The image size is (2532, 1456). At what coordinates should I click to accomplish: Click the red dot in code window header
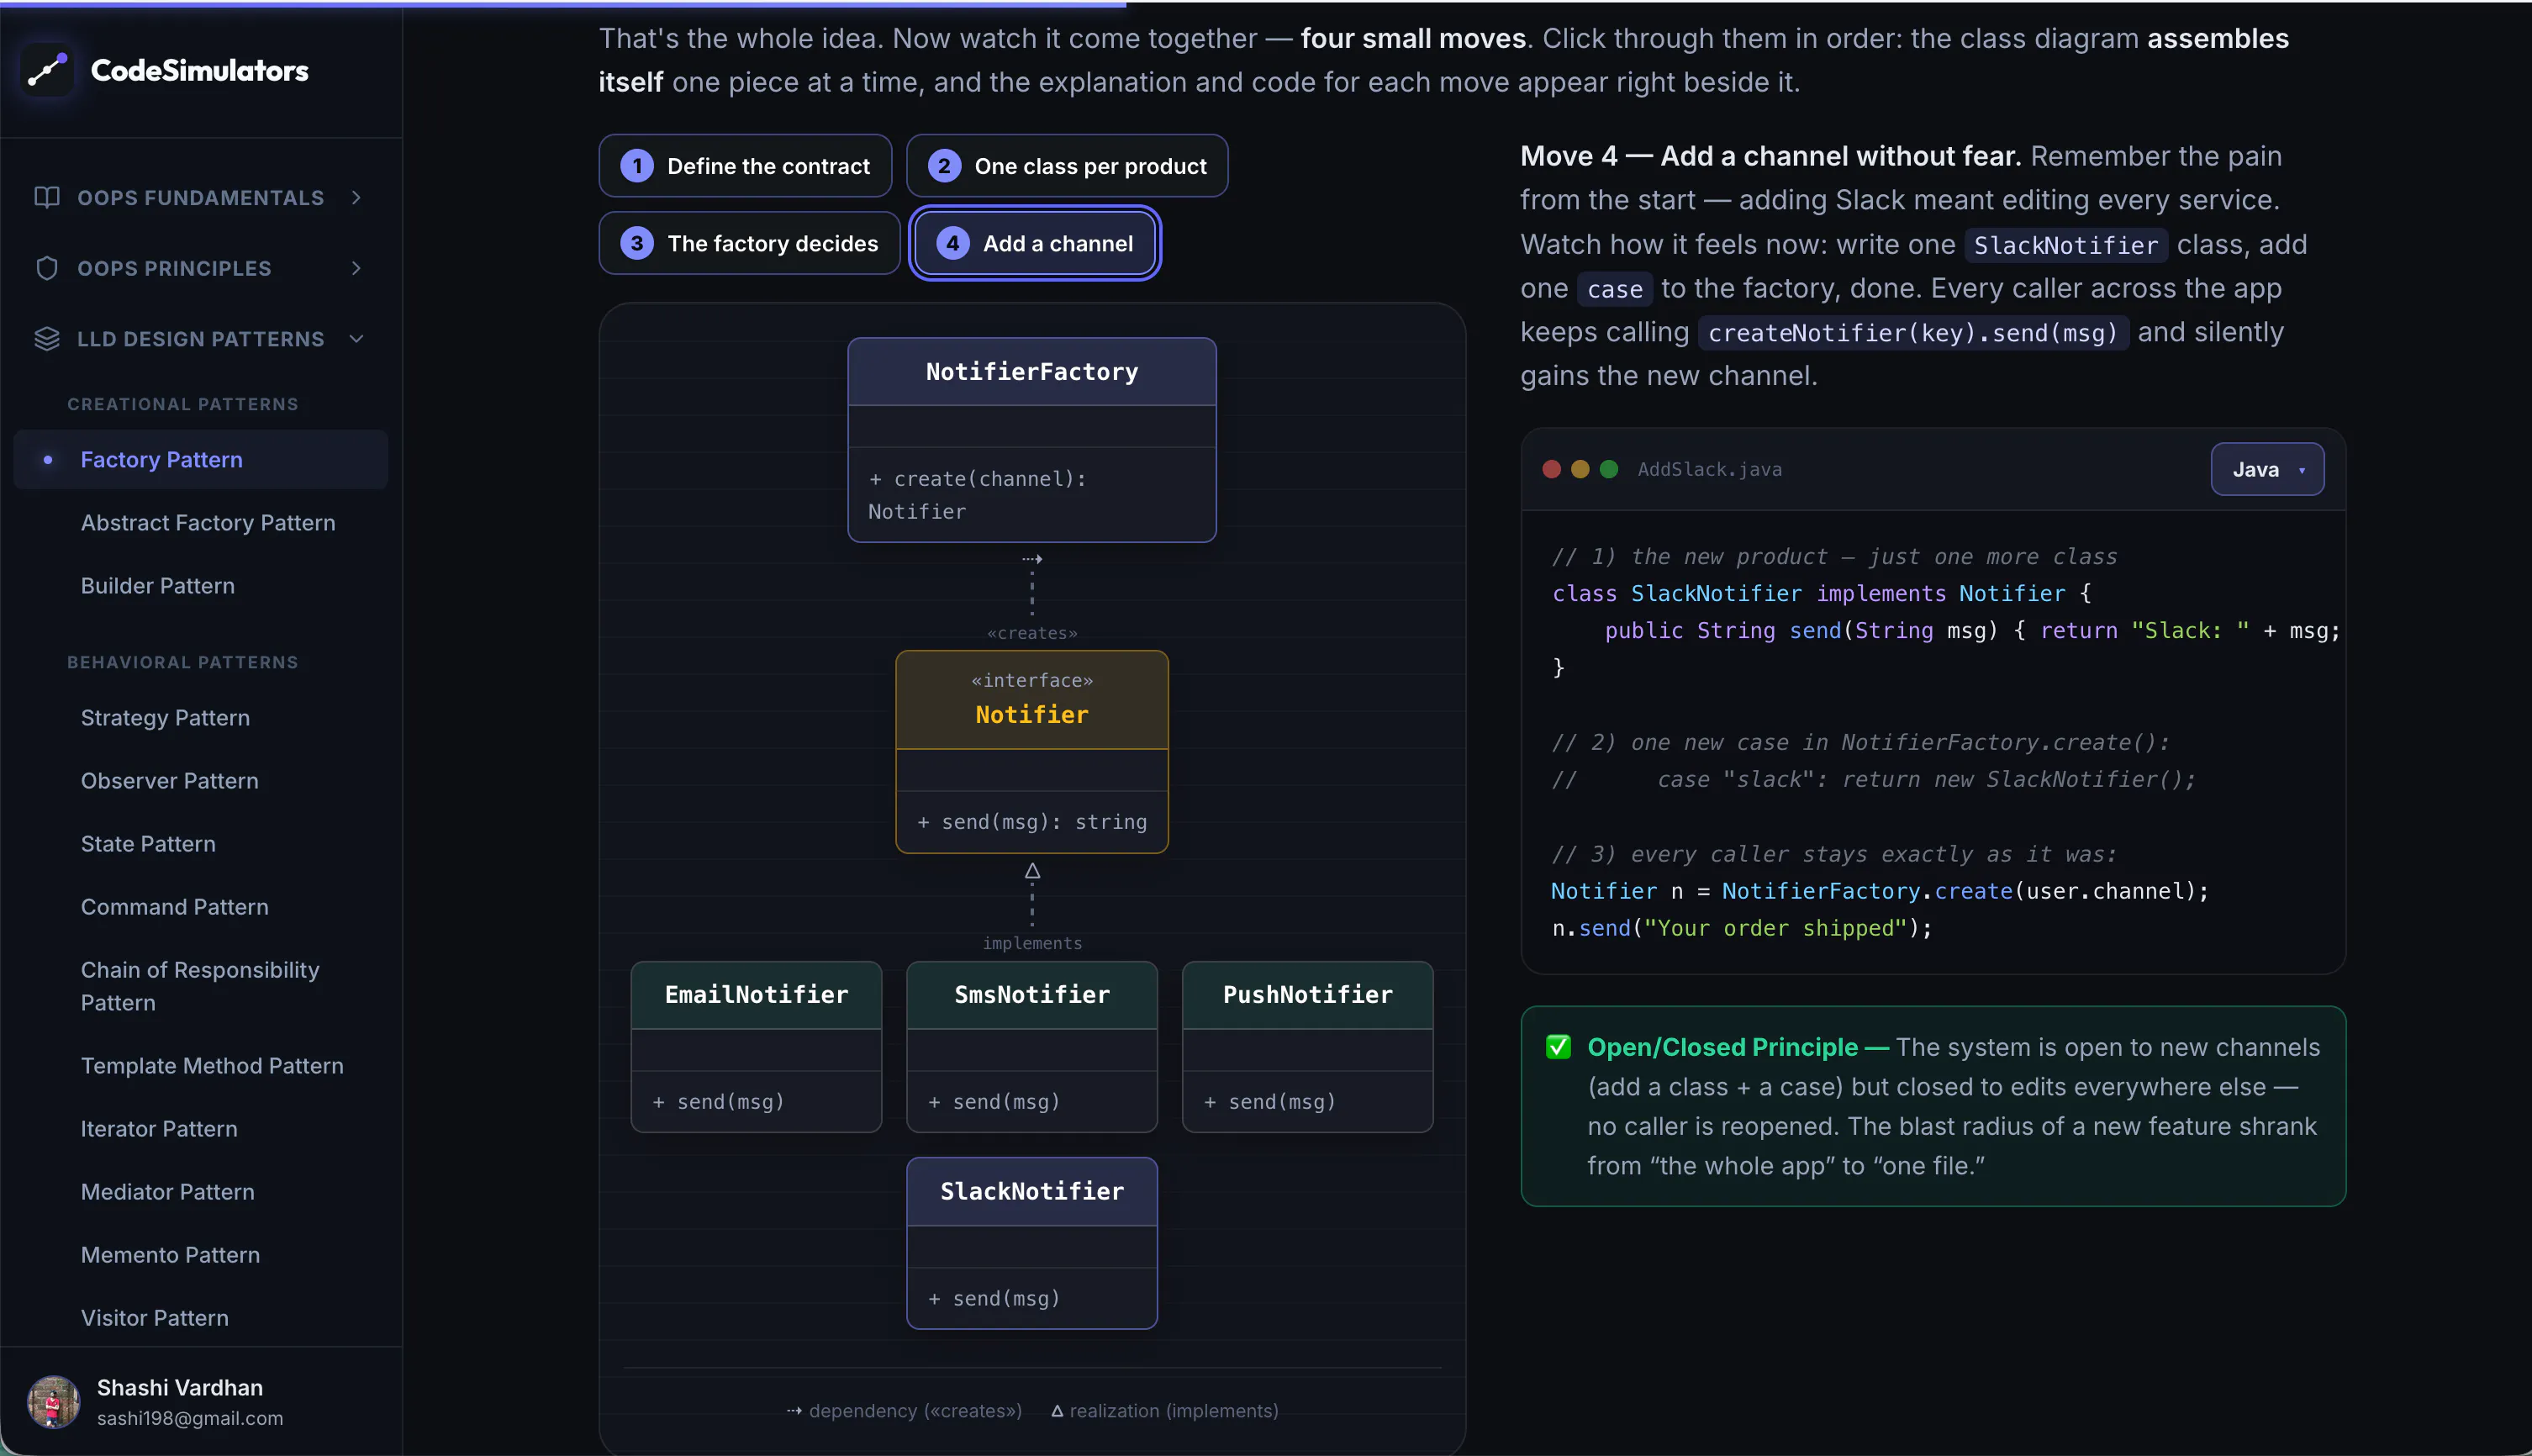pyautogui.click(x=1551, y=469)
